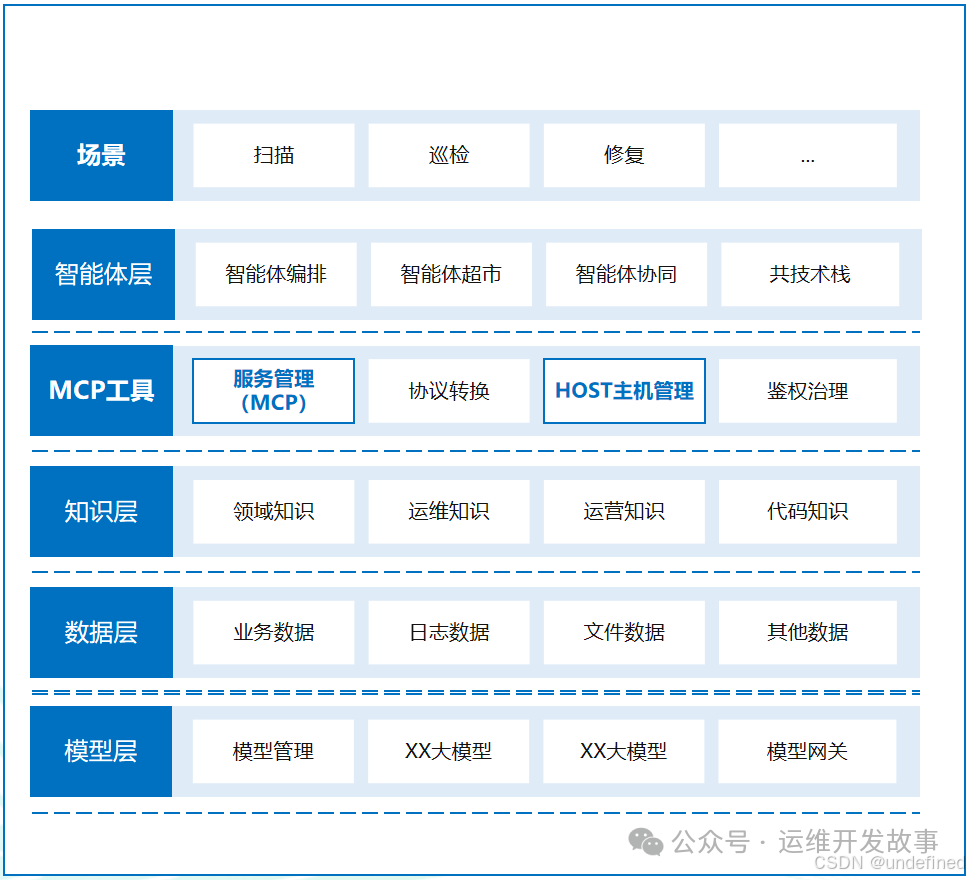Open the 服务管理 (MCP) highlighted box
Image resolution: width=969 pixels, height=880 pixels.
click(274, 391)
